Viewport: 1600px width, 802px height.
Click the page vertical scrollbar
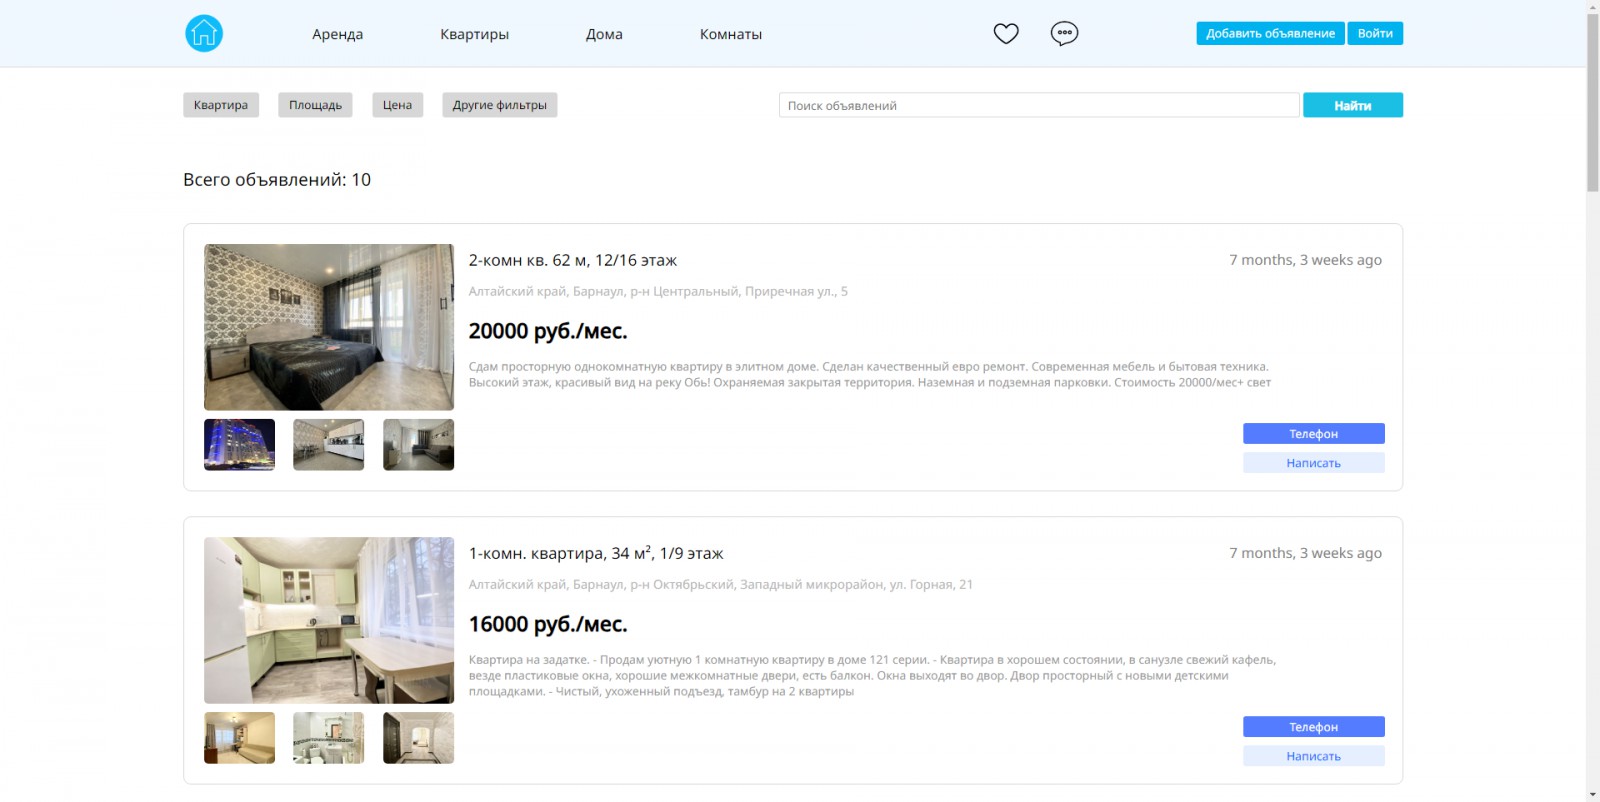pos(1592,401)
